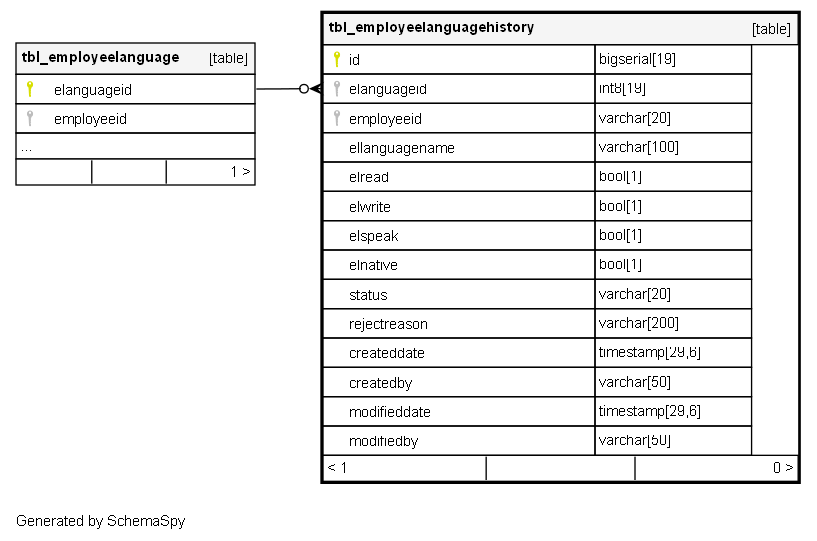Click gray key icon beside history employeeid
The height and width of the screenshot is (541, 817).
point(337,119)
